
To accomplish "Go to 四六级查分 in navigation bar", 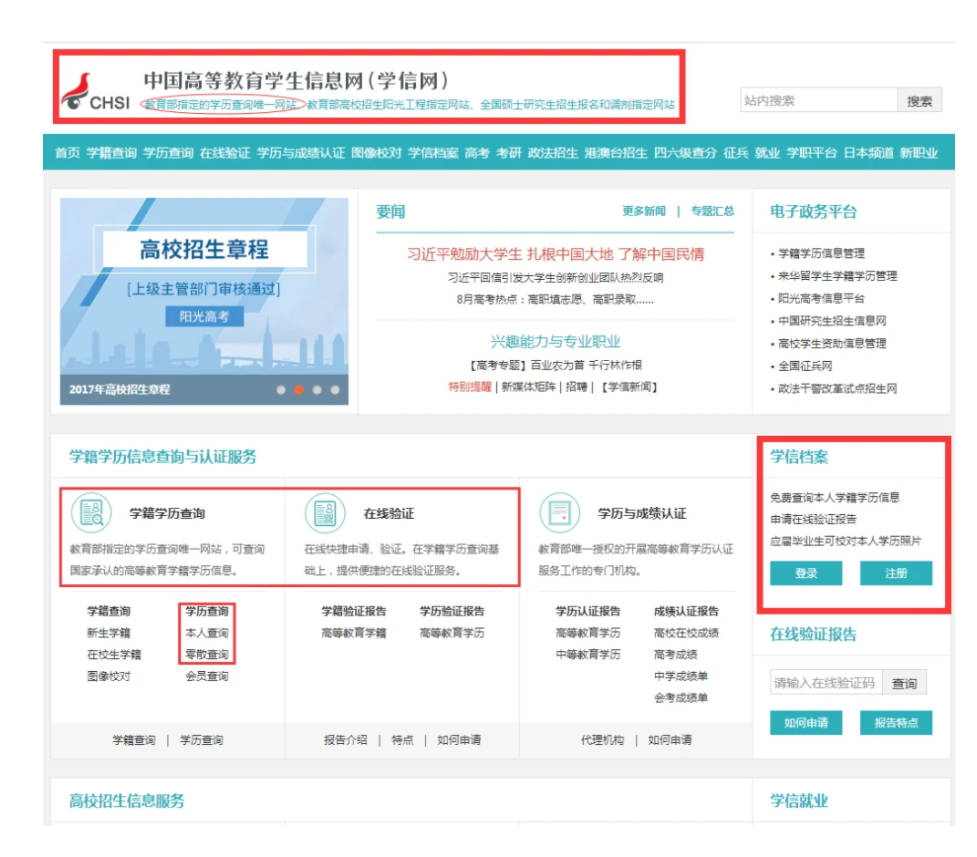I will click(x=685, y=153).
